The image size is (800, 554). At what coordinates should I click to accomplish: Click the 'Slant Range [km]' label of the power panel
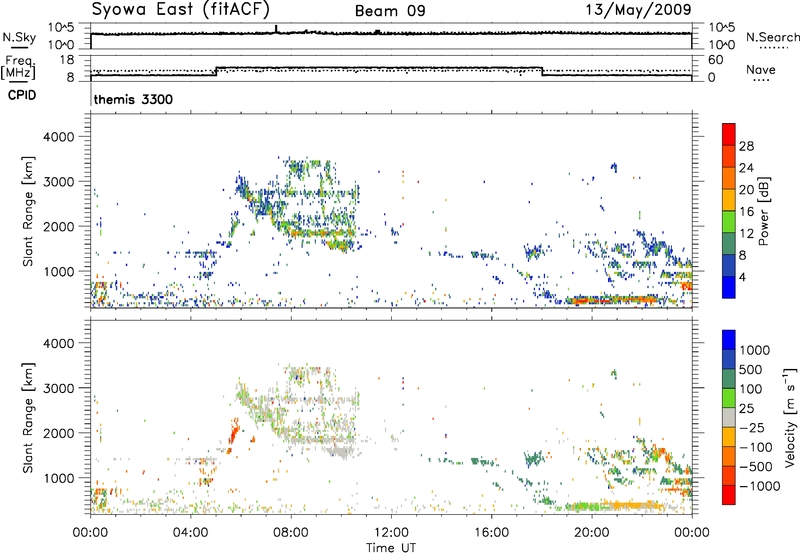[28, 211]
